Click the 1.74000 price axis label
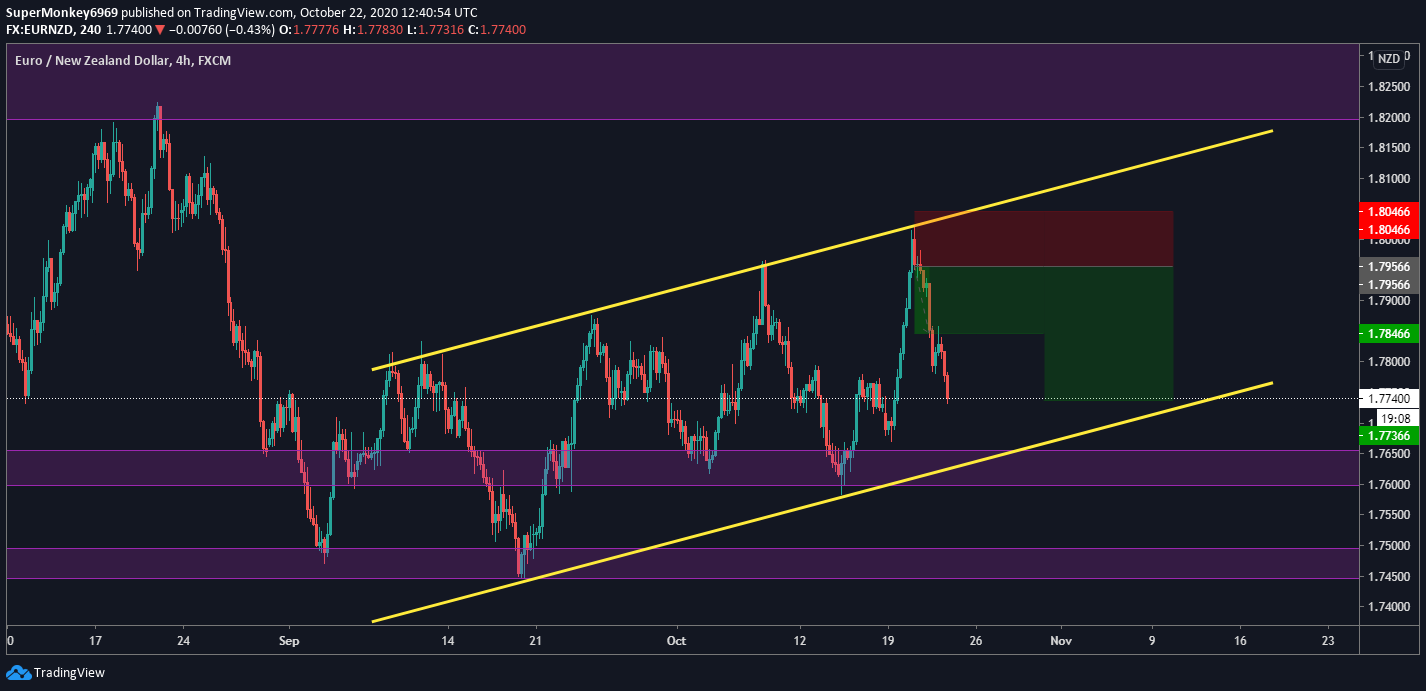 tap(1389, 607)
